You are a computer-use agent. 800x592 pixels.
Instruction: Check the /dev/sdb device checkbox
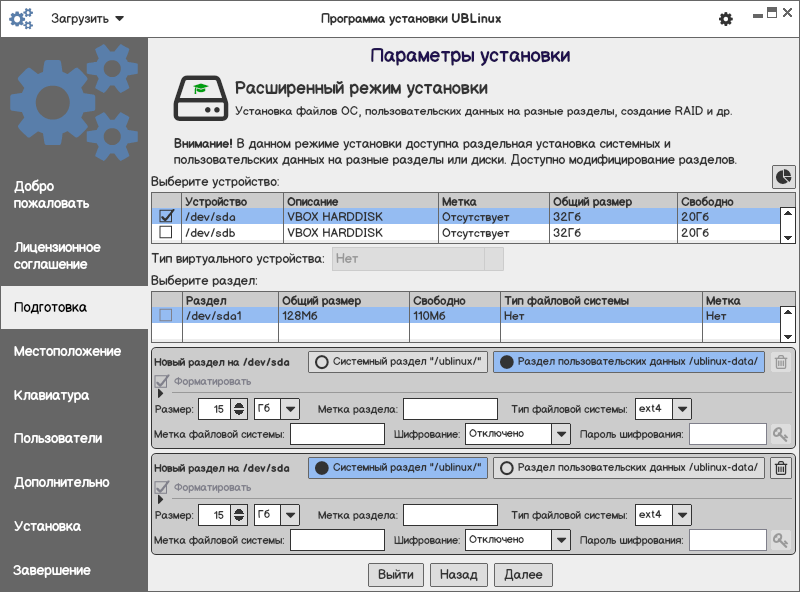point(166,233)
